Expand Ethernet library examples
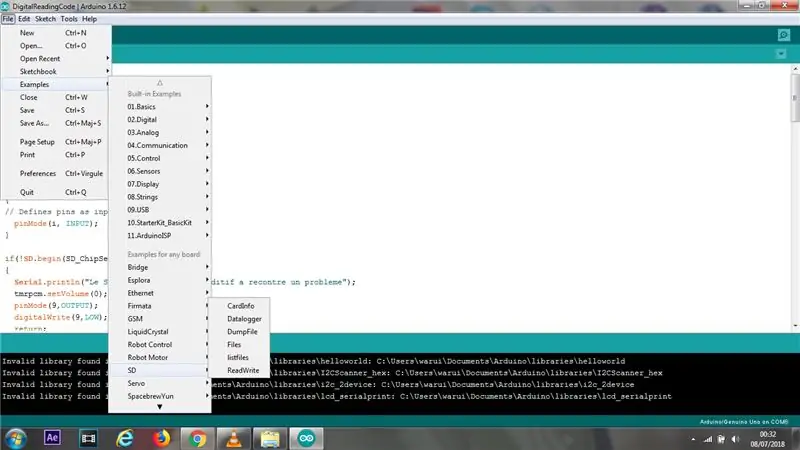 tap(160, 293)
